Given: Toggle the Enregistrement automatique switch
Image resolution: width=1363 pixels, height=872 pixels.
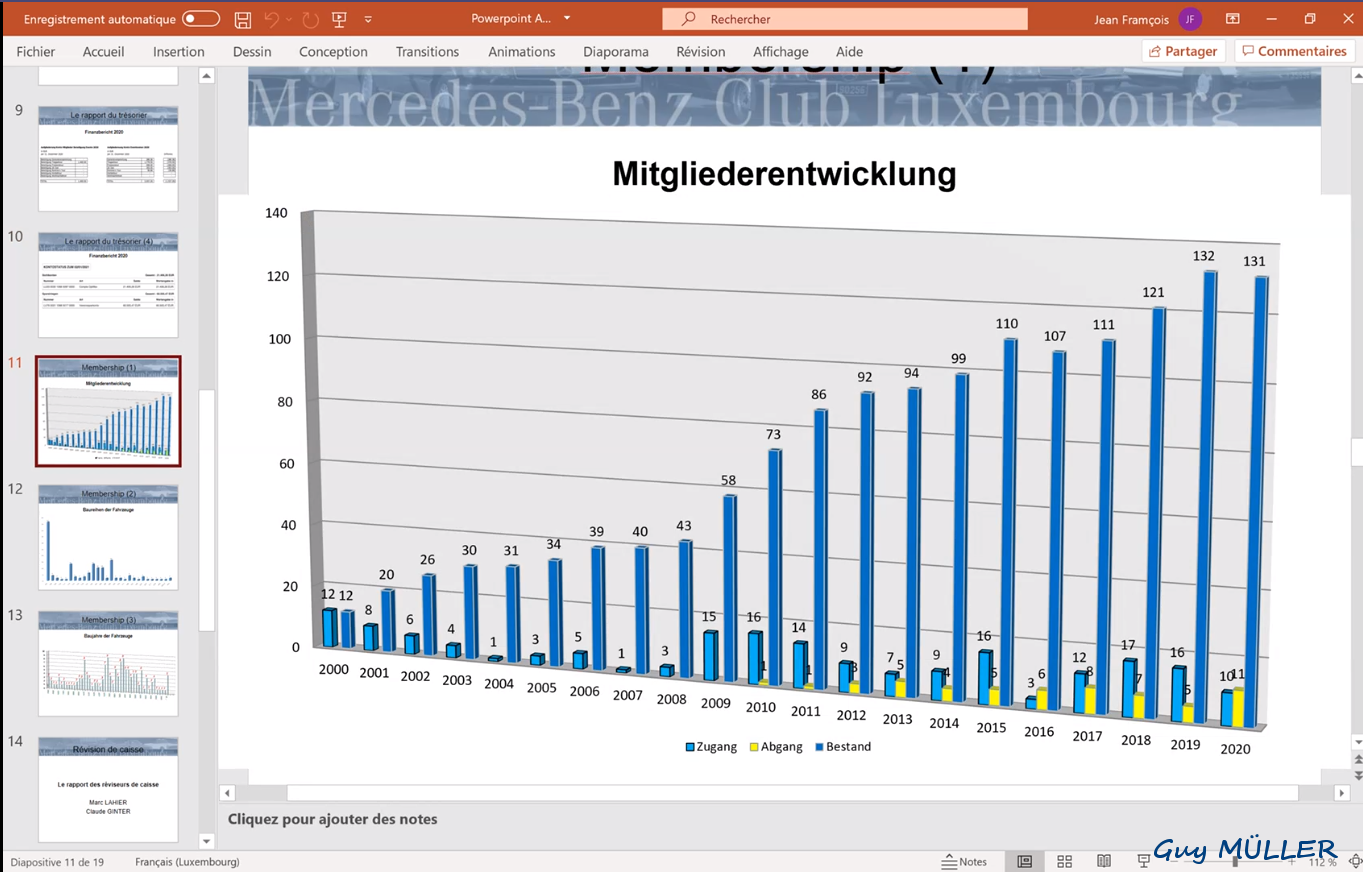Looking at the screenshot, I should [201, 19].
